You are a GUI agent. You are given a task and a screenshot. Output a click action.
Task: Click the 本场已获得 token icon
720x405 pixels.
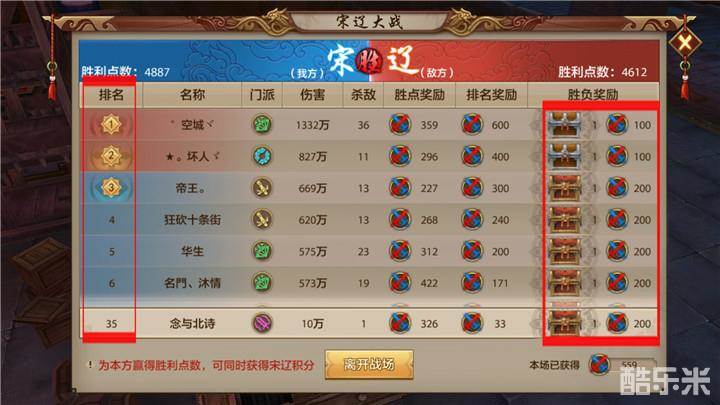[x=600, y=365]
